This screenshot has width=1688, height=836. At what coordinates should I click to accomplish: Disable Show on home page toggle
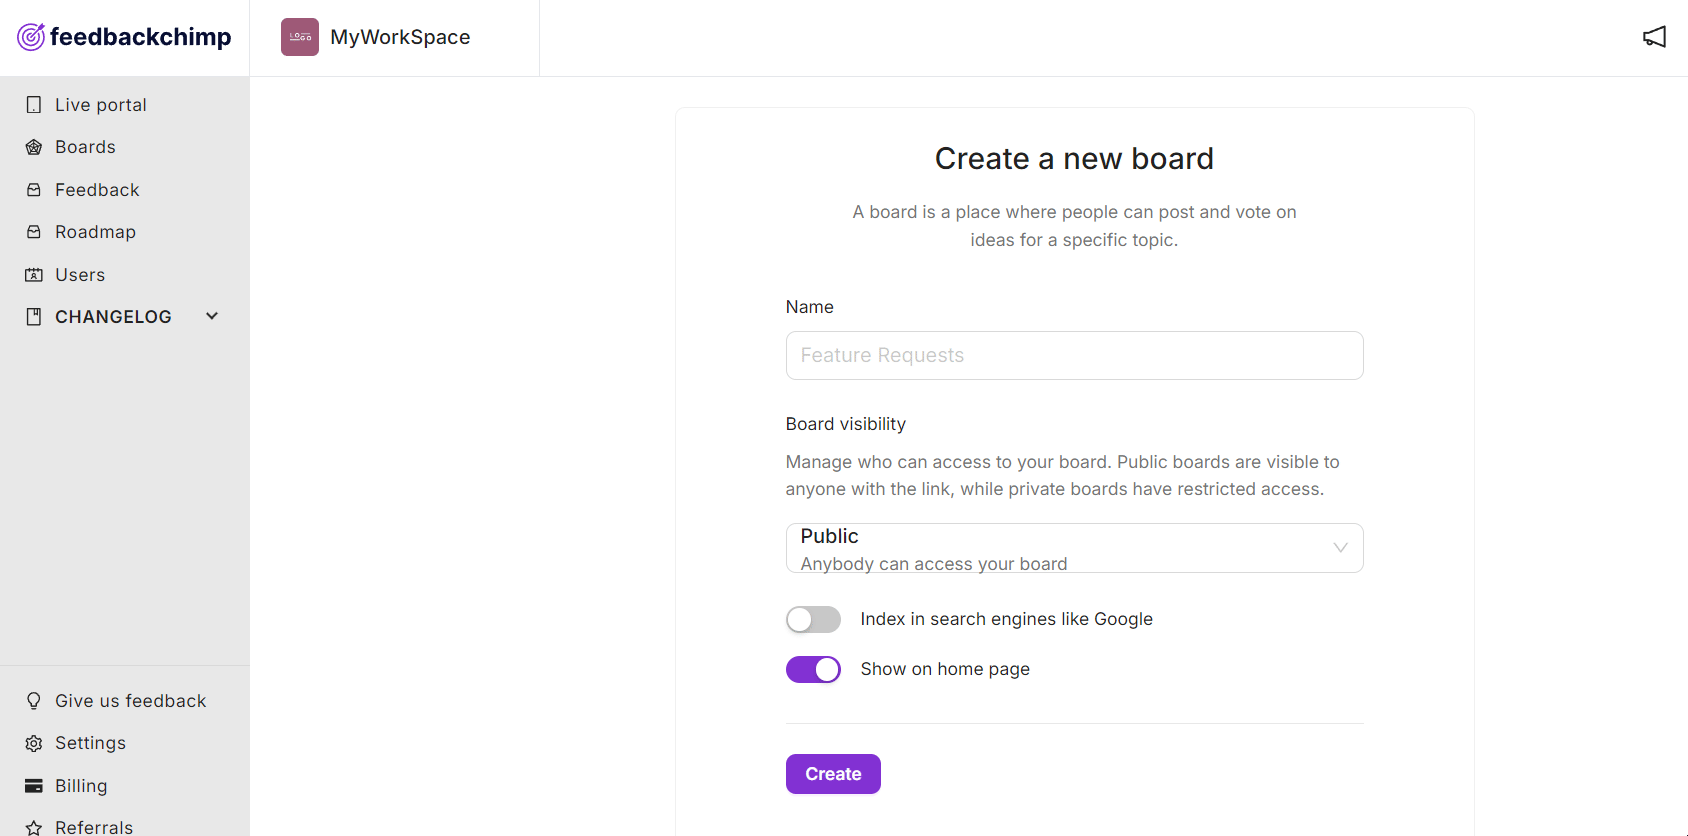(813, 669)
